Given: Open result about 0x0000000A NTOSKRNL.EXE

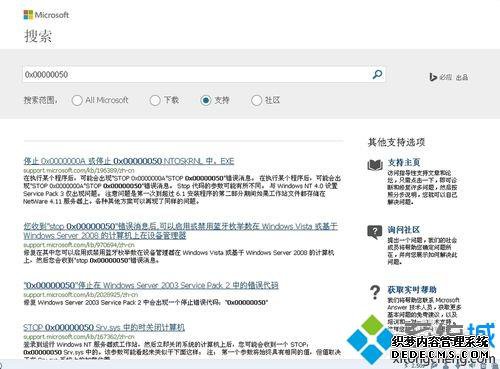Looking at the screenshot, I should click(129, 161).
